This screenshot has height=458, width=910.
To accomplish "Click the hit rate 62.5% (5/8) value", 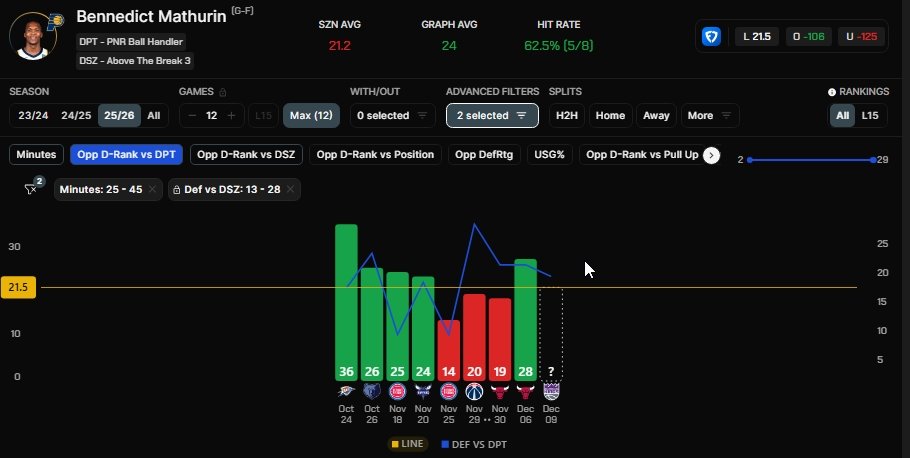I will coord(558,45).
